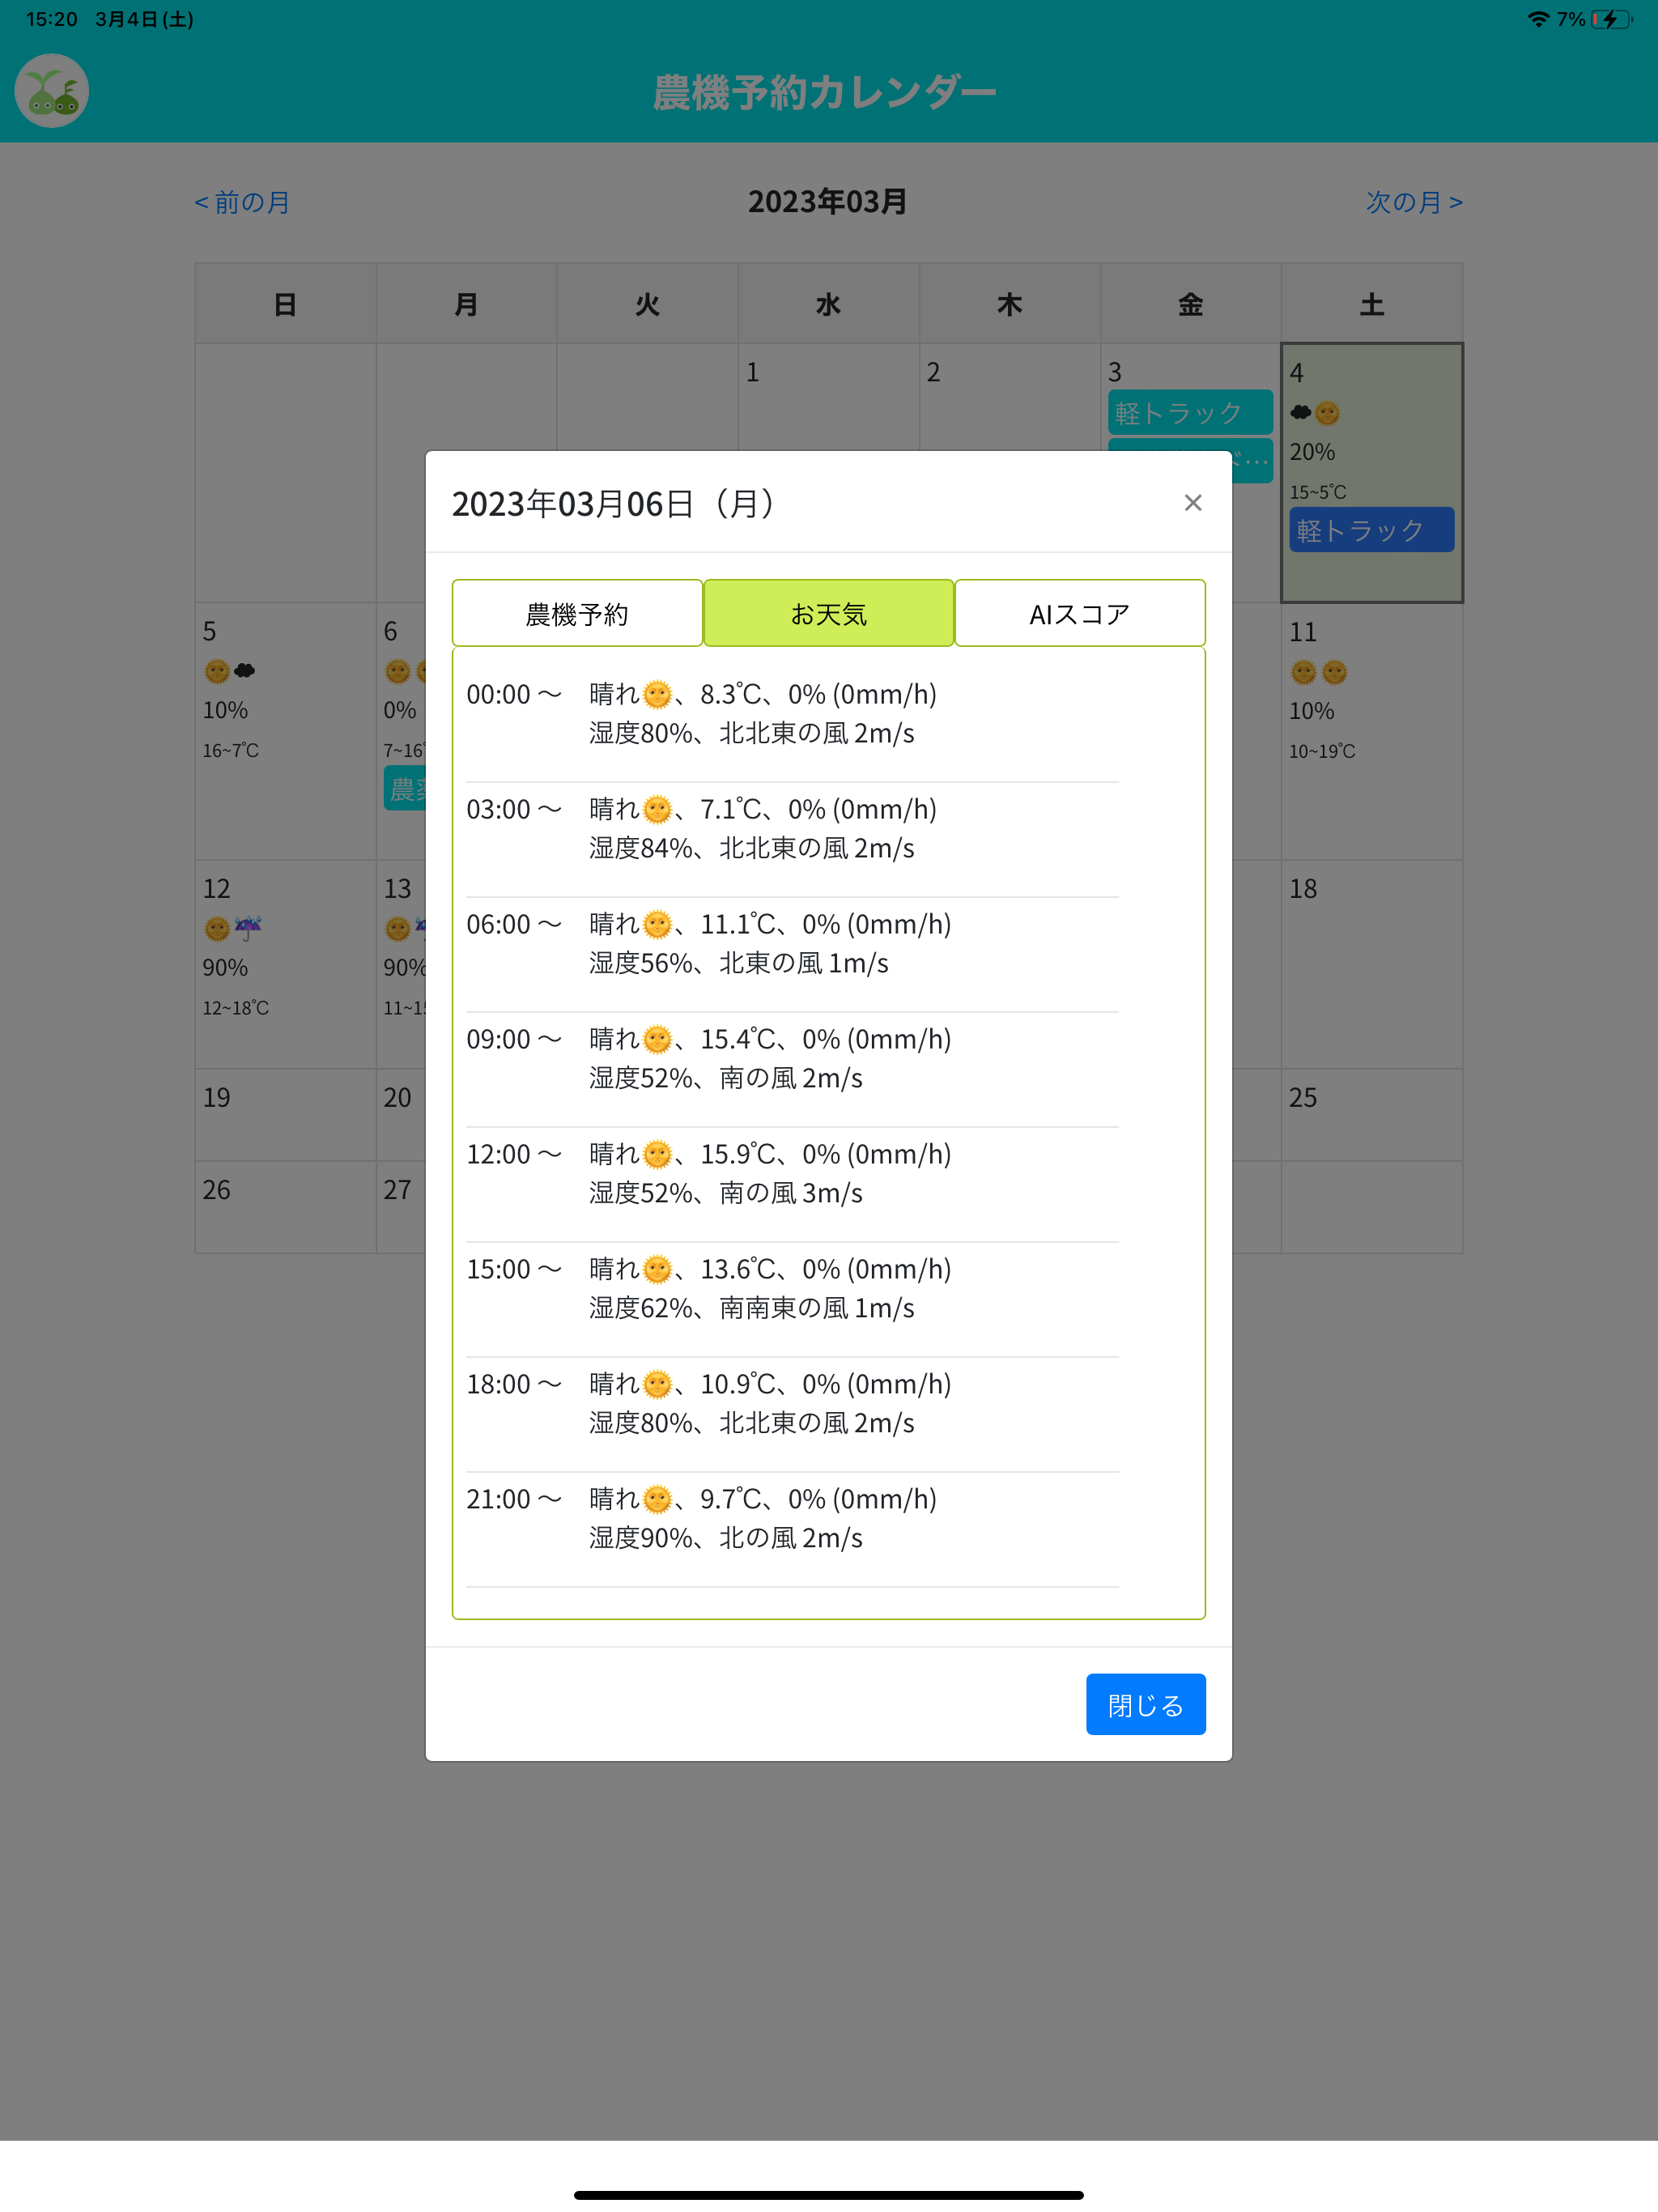This screenshot has width=1658, height=2212.
Task: Click the sun icon in the 21:00 forecast
Action: pyautogui.click(x=657, y=1499)
